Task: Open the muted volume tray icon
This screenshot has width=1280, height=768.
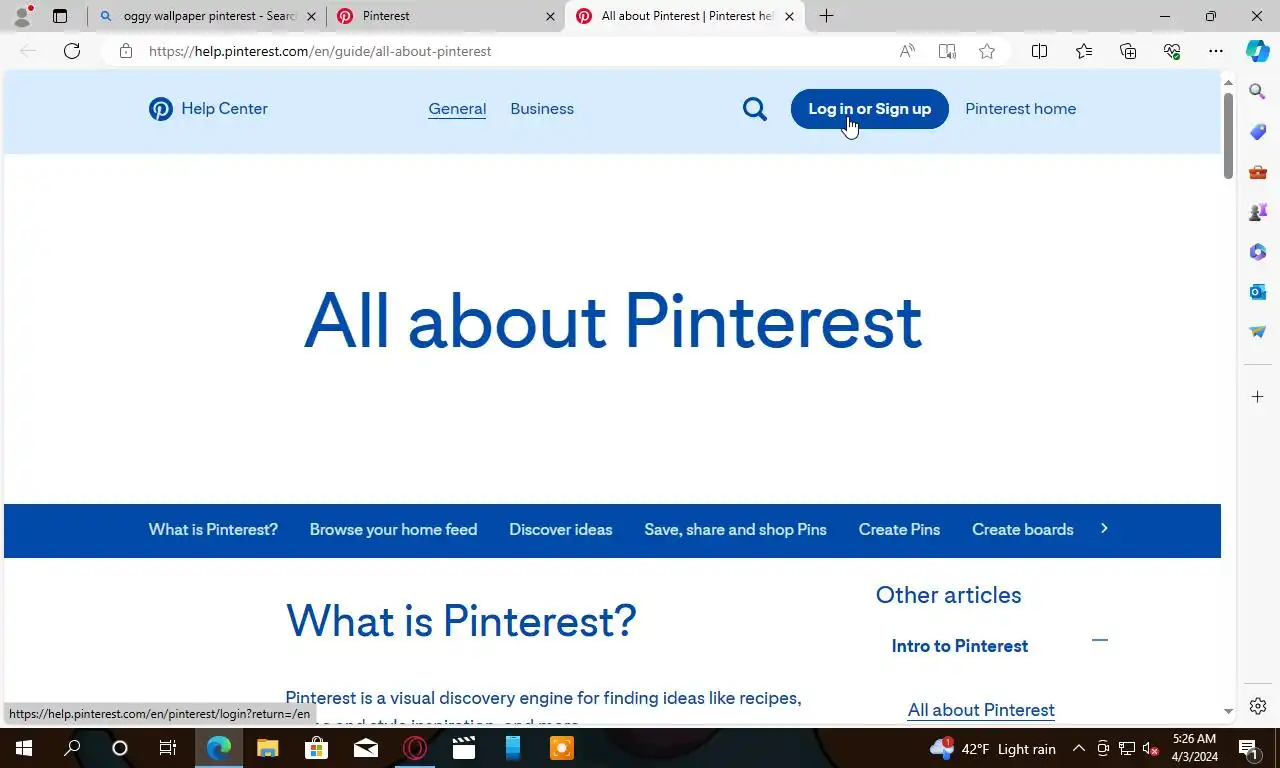Action: [1150, 748]
